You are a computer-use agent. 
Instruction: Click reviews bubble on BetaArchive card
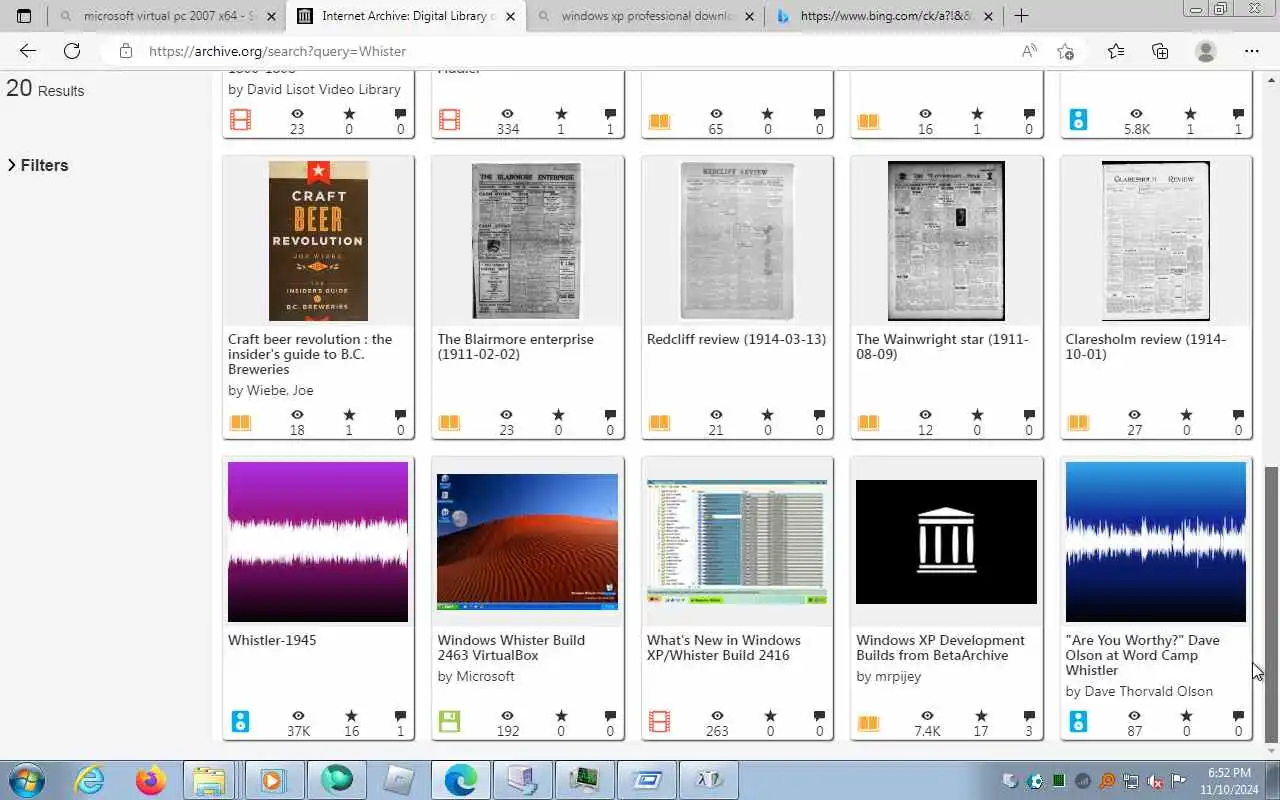1028,716
